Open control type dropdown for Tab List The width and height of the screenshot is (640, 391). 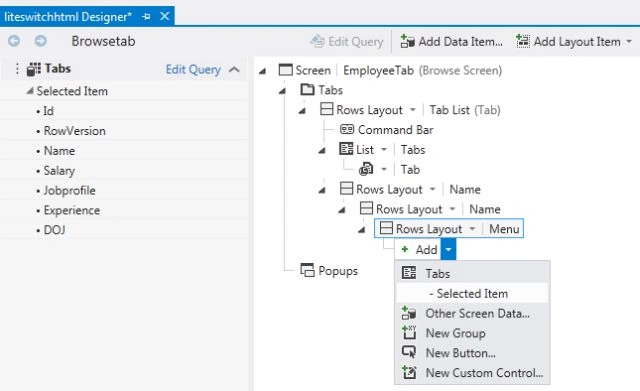[413, 110]
